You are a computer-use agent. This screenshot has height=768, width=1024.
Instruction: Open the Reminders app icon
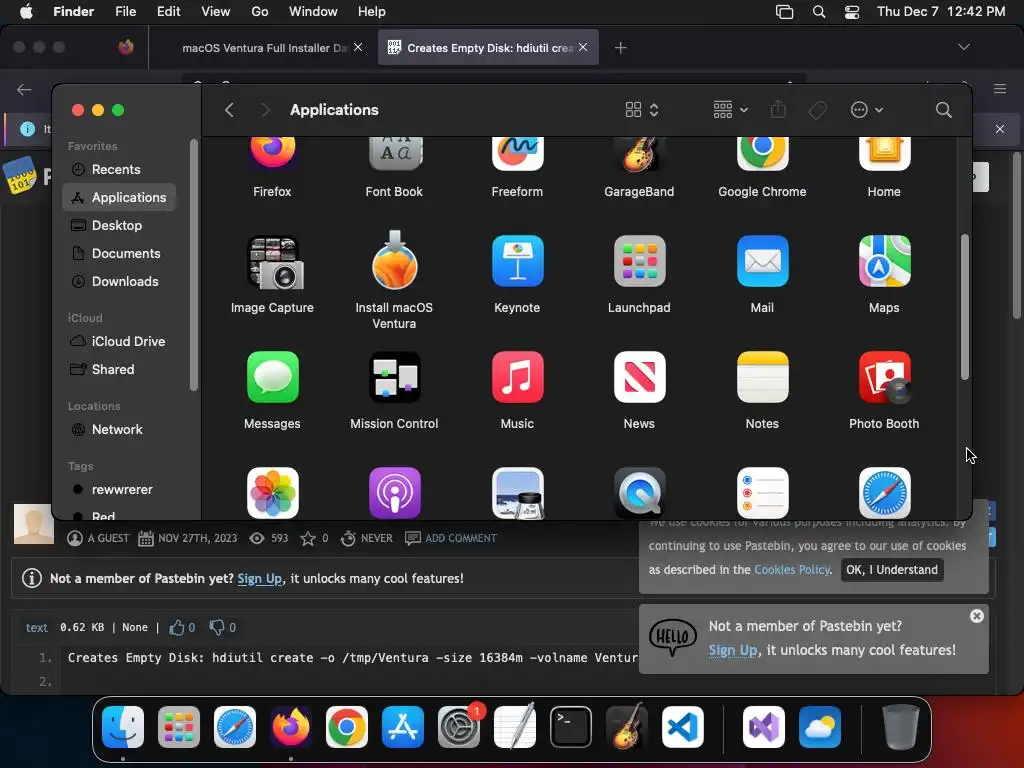[x=762, y=493]
